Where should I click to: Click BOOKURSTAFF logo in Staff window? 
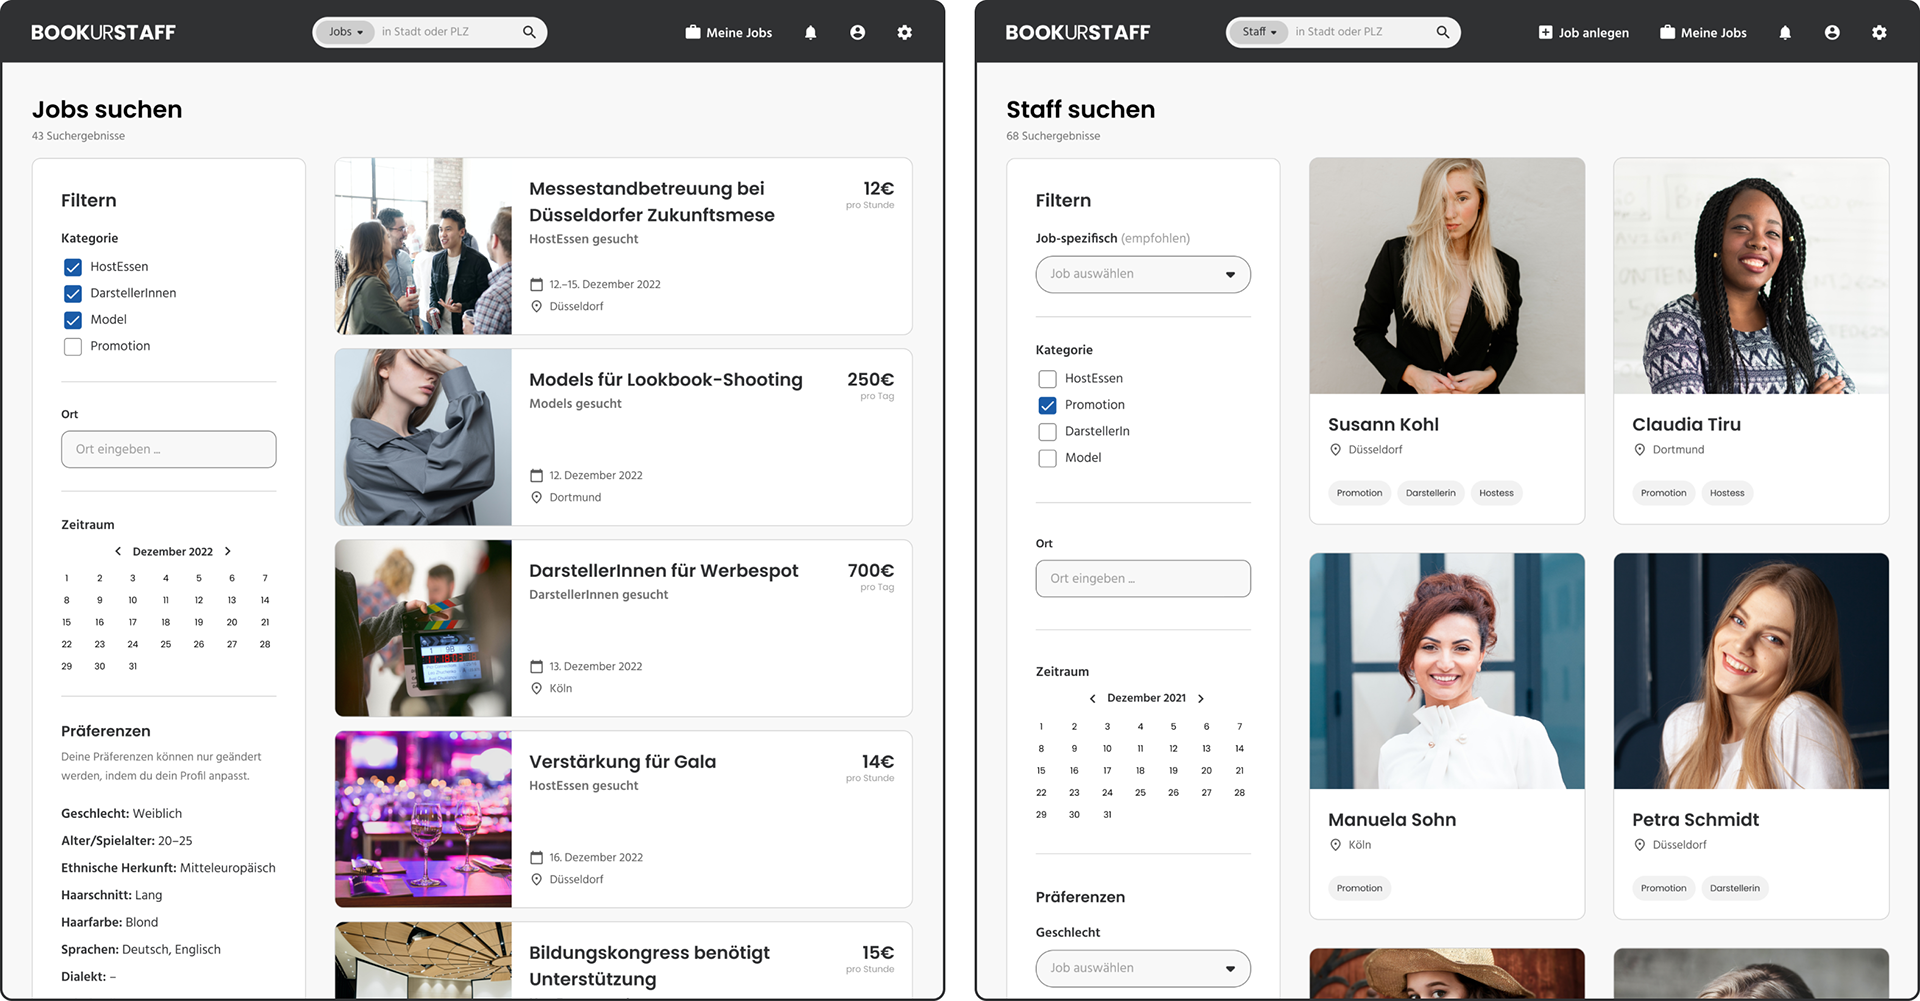(x=1078, y=32)
